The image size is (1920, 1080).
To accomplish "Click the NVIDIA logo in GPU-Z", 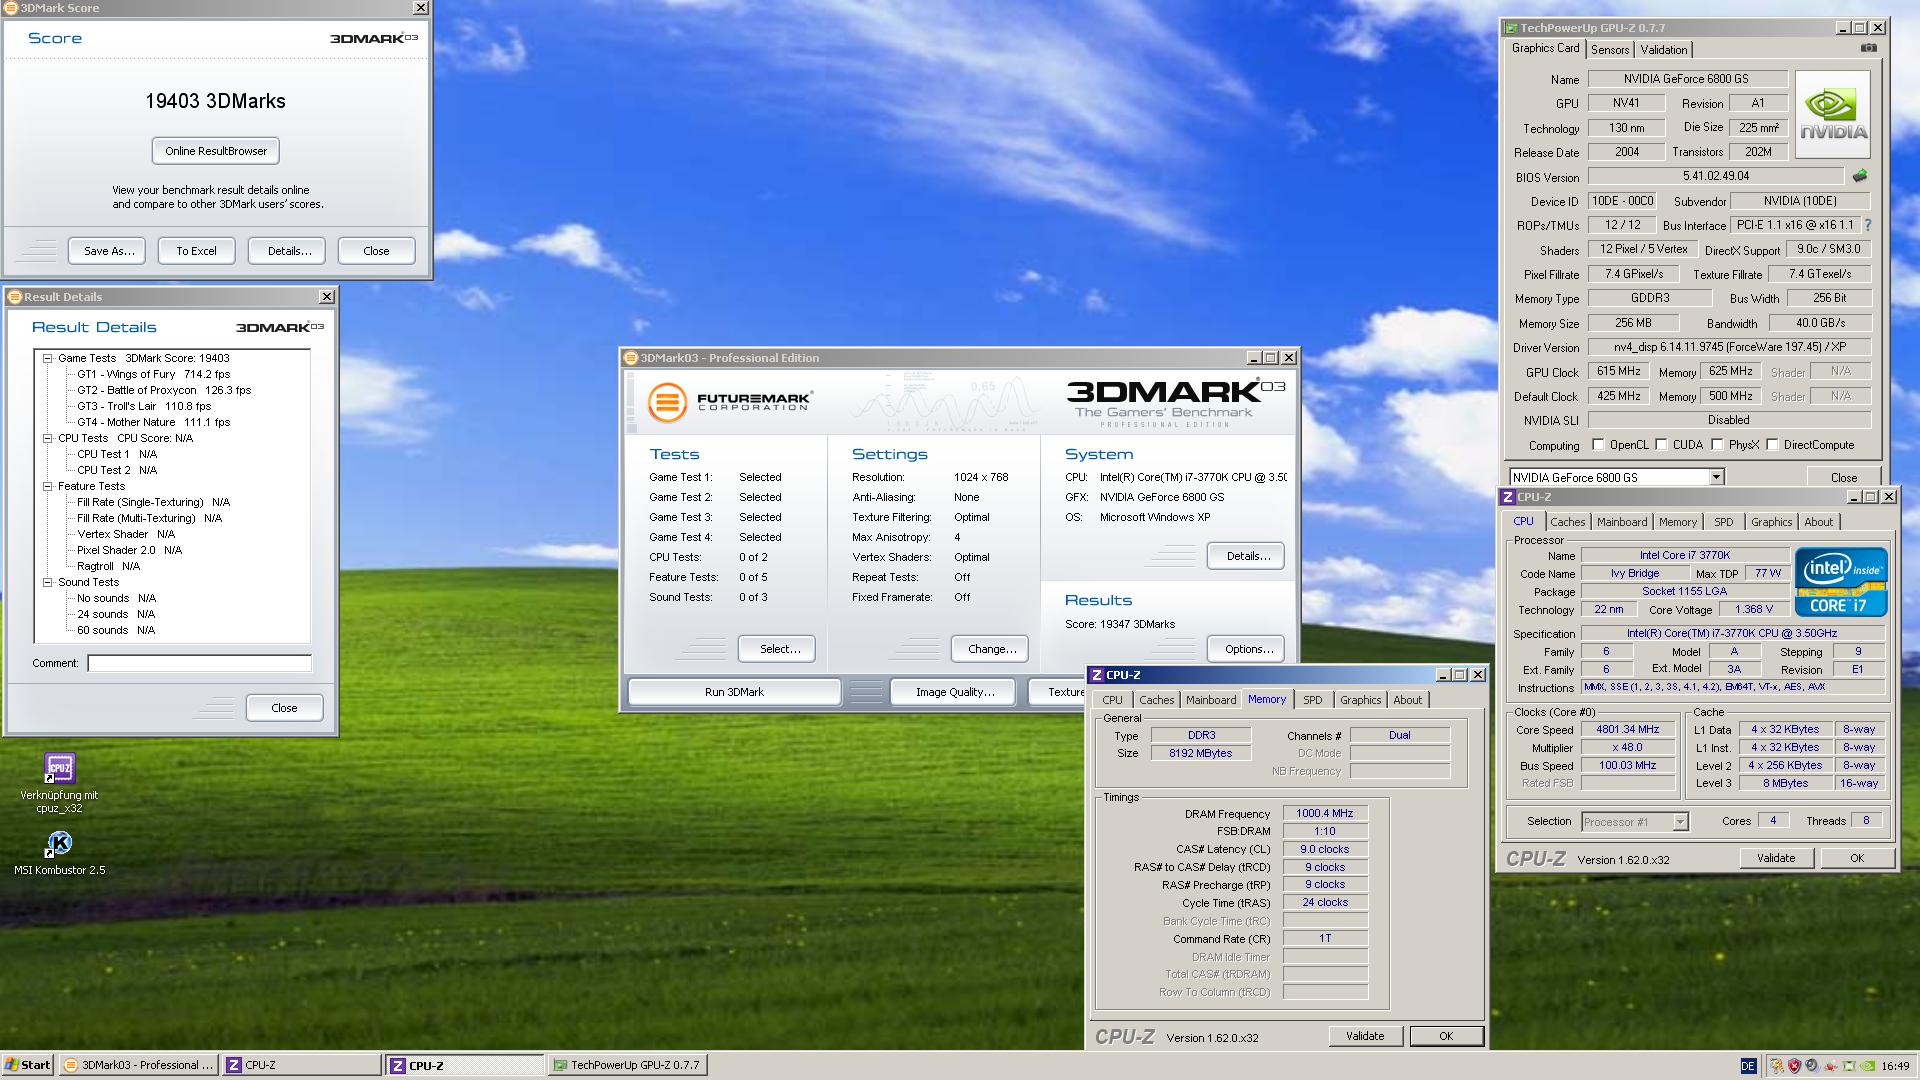I will (x=1832, y=114).
